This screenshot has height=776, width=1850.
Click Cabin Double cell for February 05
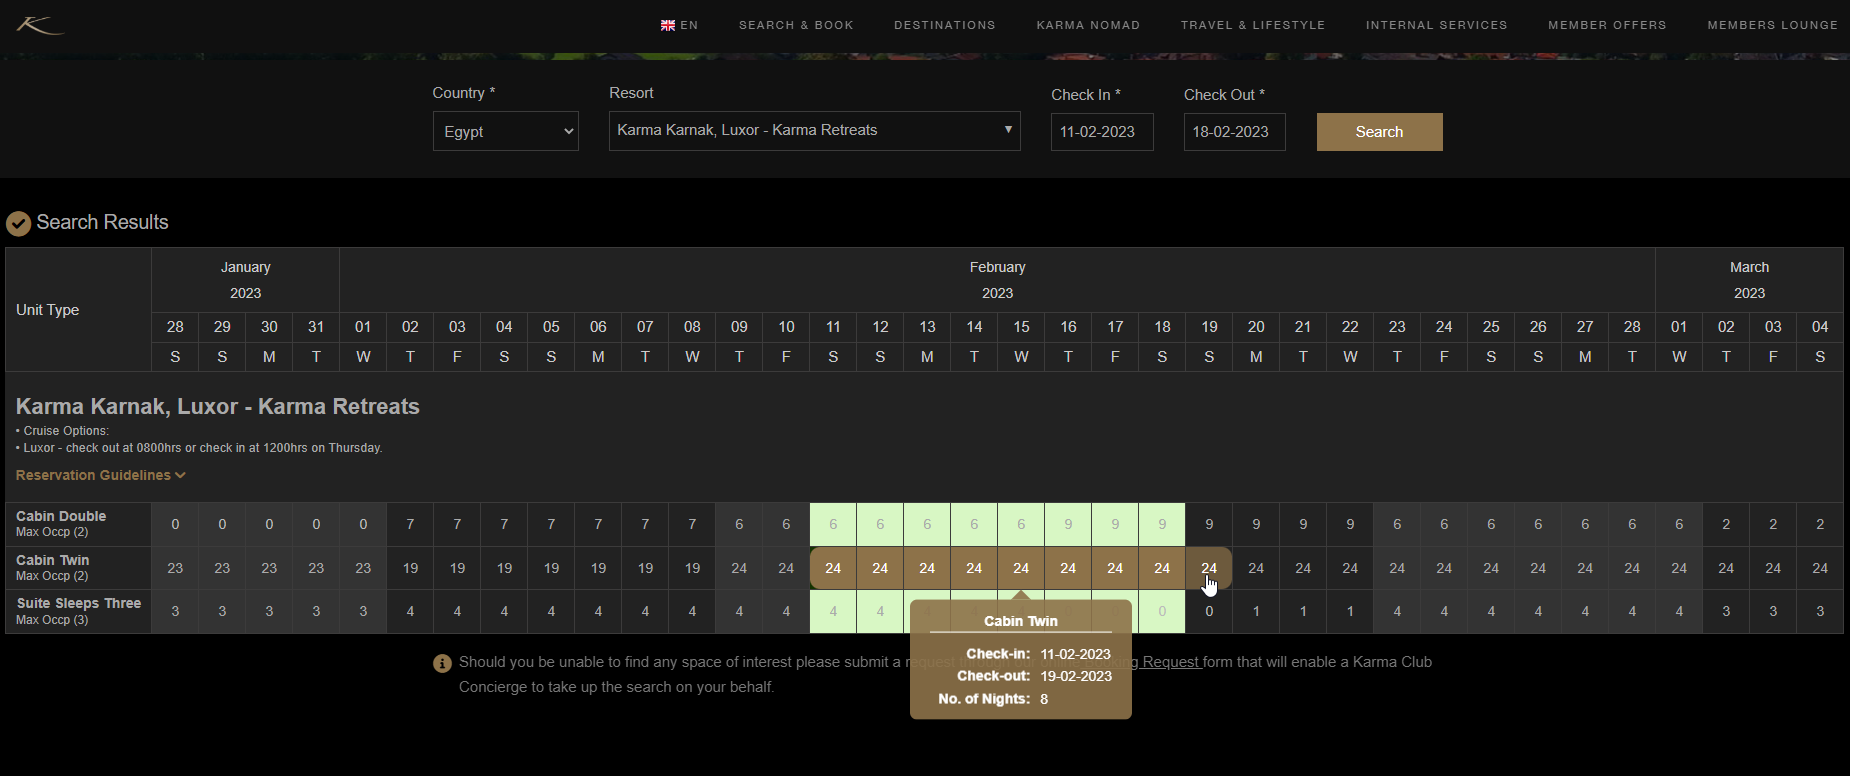point(551,524)
